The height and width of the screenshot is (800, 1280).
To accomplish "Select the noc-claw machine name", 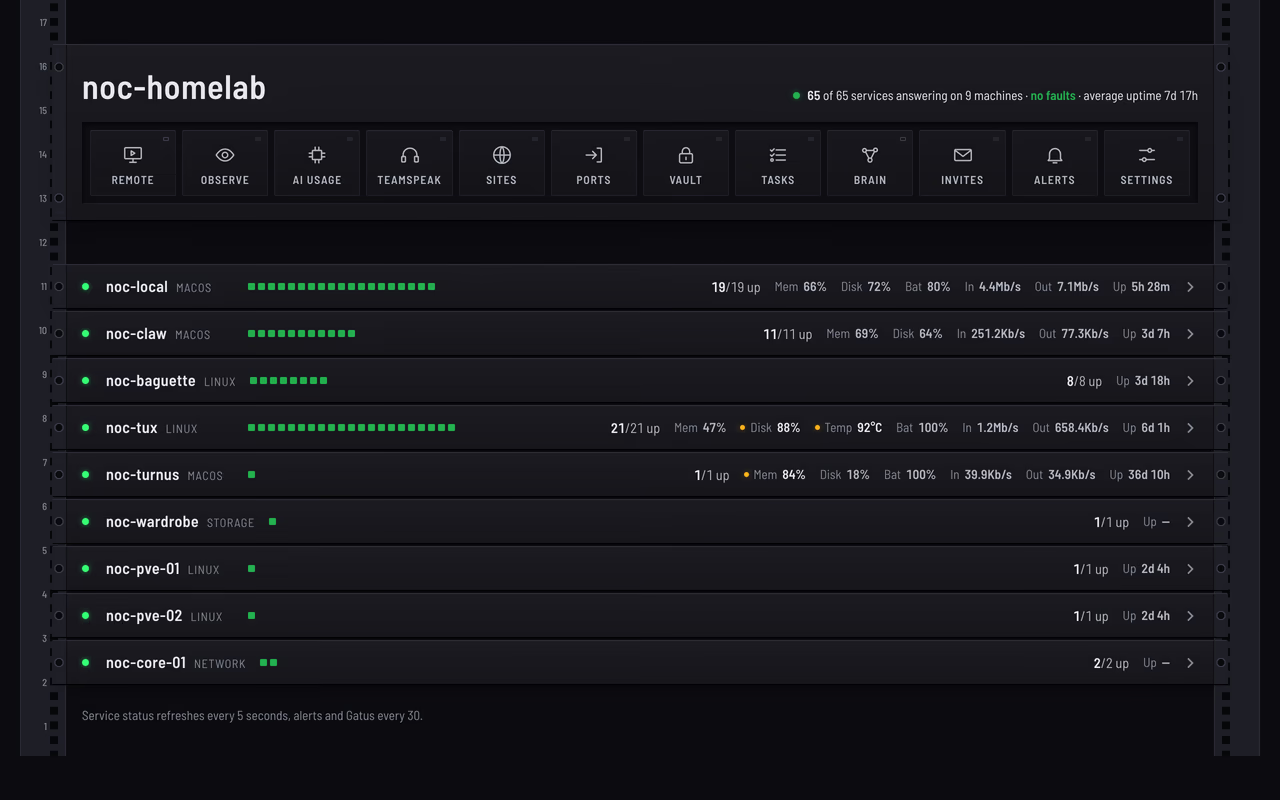I will (136, 334).
